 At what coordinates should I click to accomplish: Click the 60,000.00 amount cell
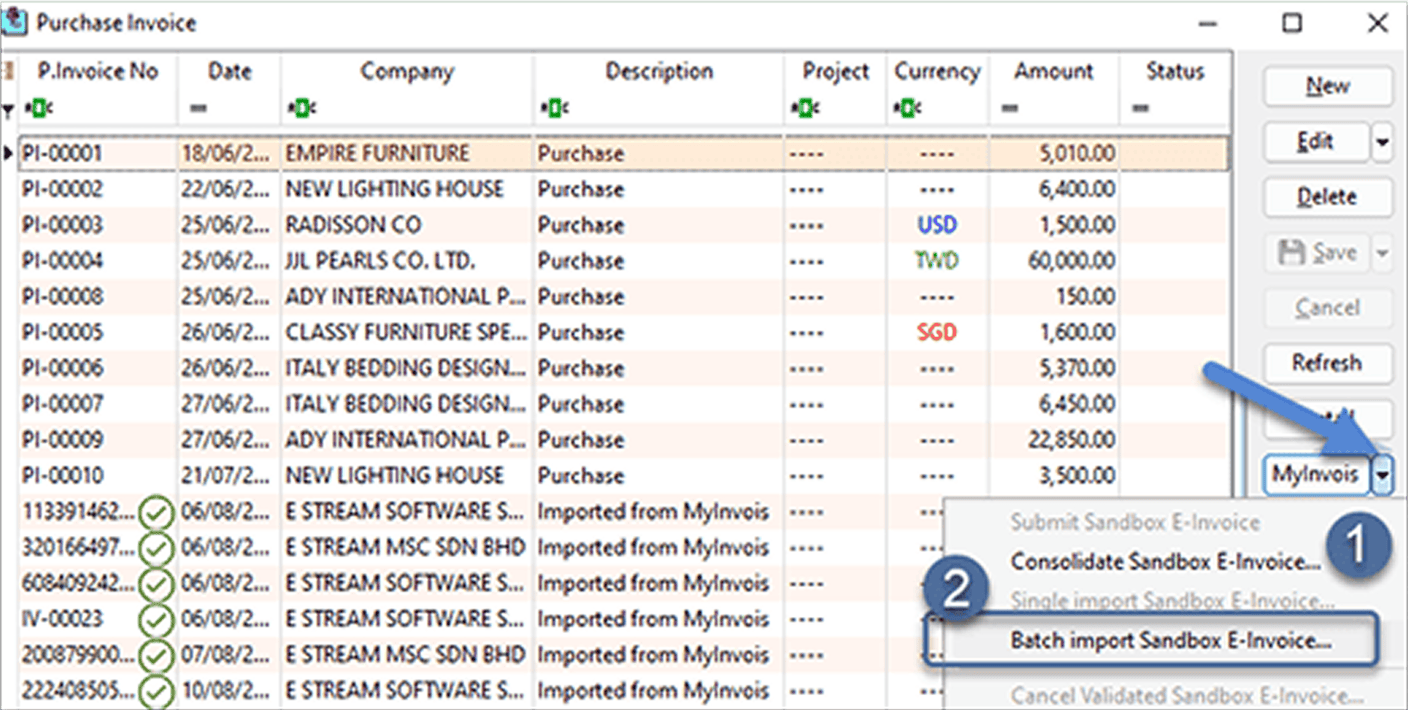point(1054,261)
